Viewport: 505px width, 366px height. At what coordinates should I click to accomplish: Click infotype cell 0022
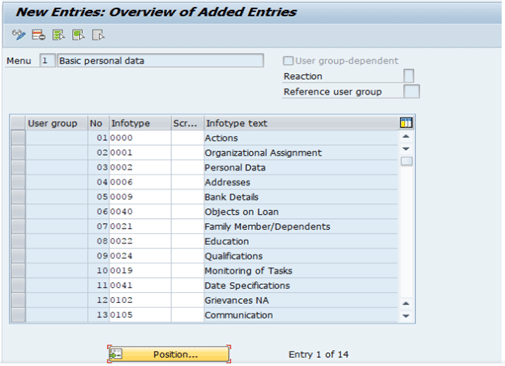pos(140,241)
